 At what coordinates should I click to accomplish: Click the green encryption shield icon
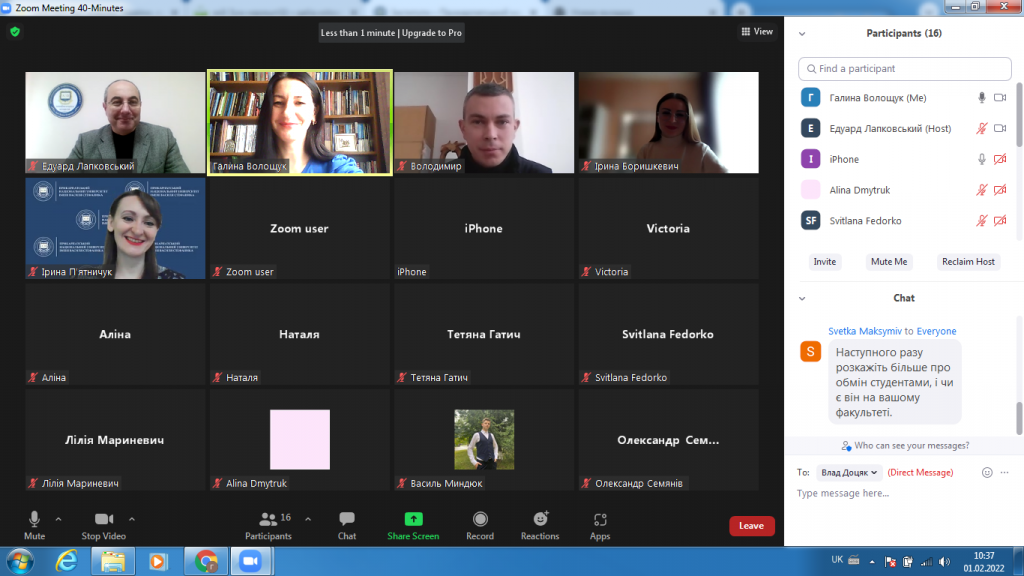(x=15, y=32)
